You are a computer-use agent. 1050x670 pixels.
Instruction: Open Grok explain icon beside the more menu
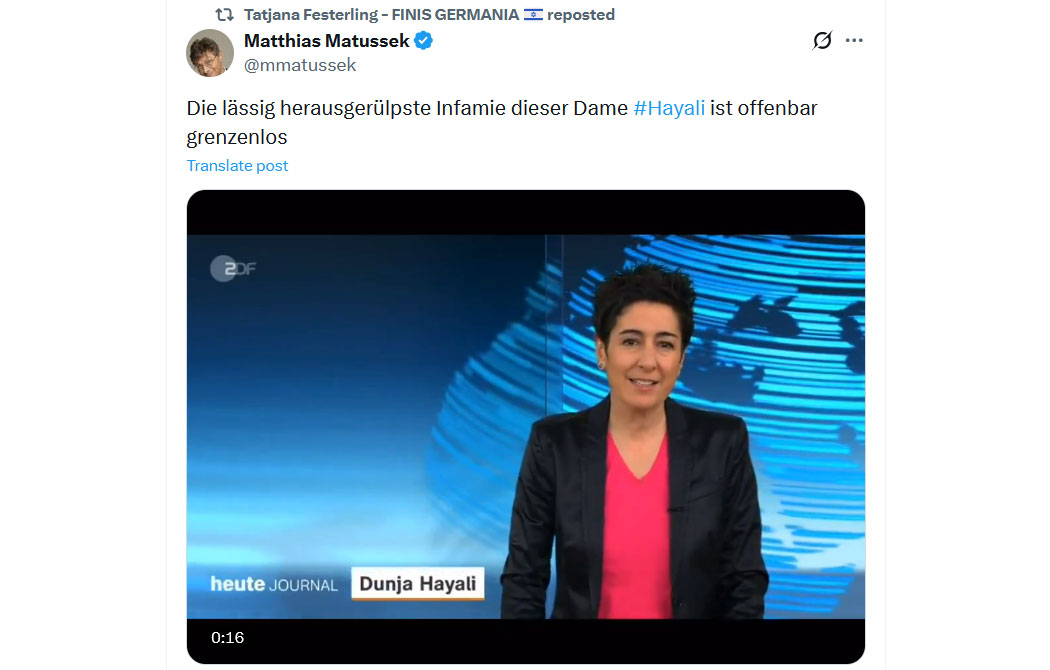(x=822, y=40)
